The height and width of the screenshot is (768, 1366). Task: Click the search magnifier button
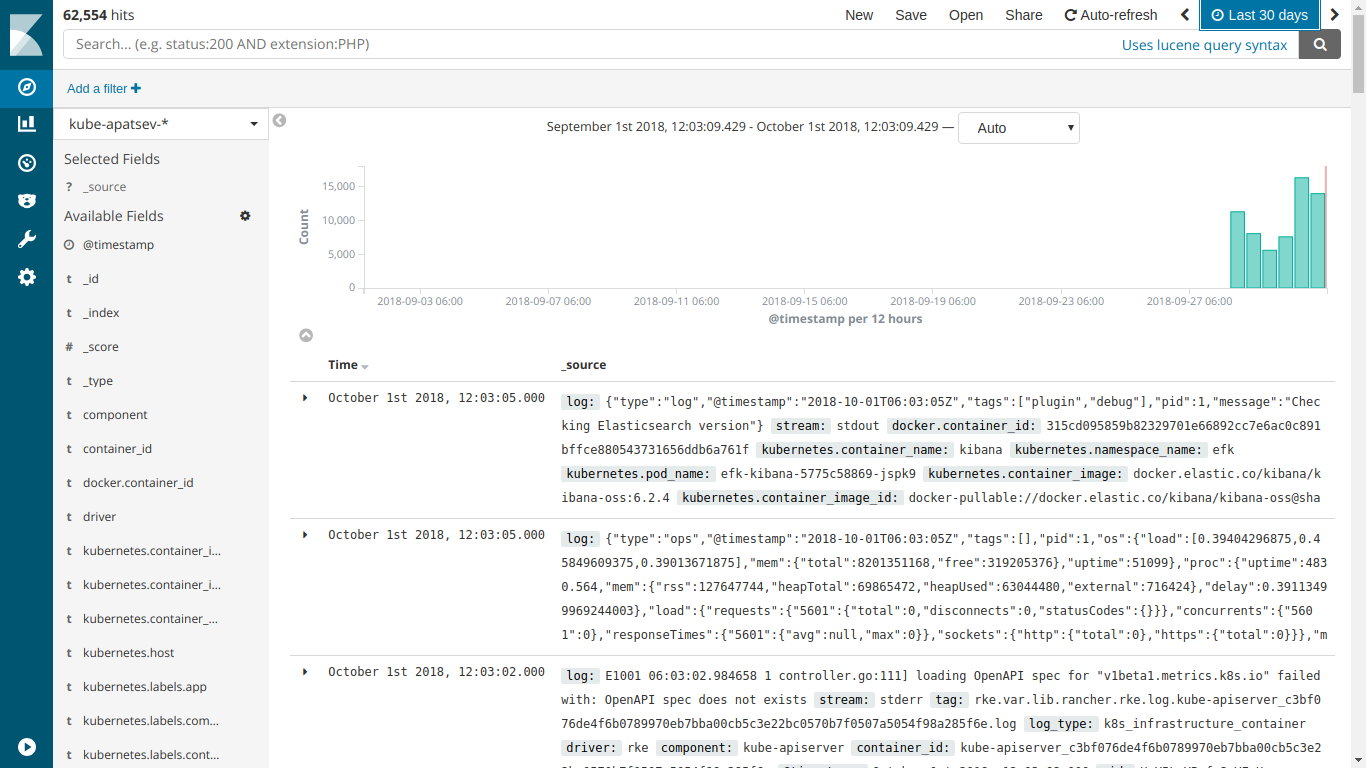coord(1320,44)
